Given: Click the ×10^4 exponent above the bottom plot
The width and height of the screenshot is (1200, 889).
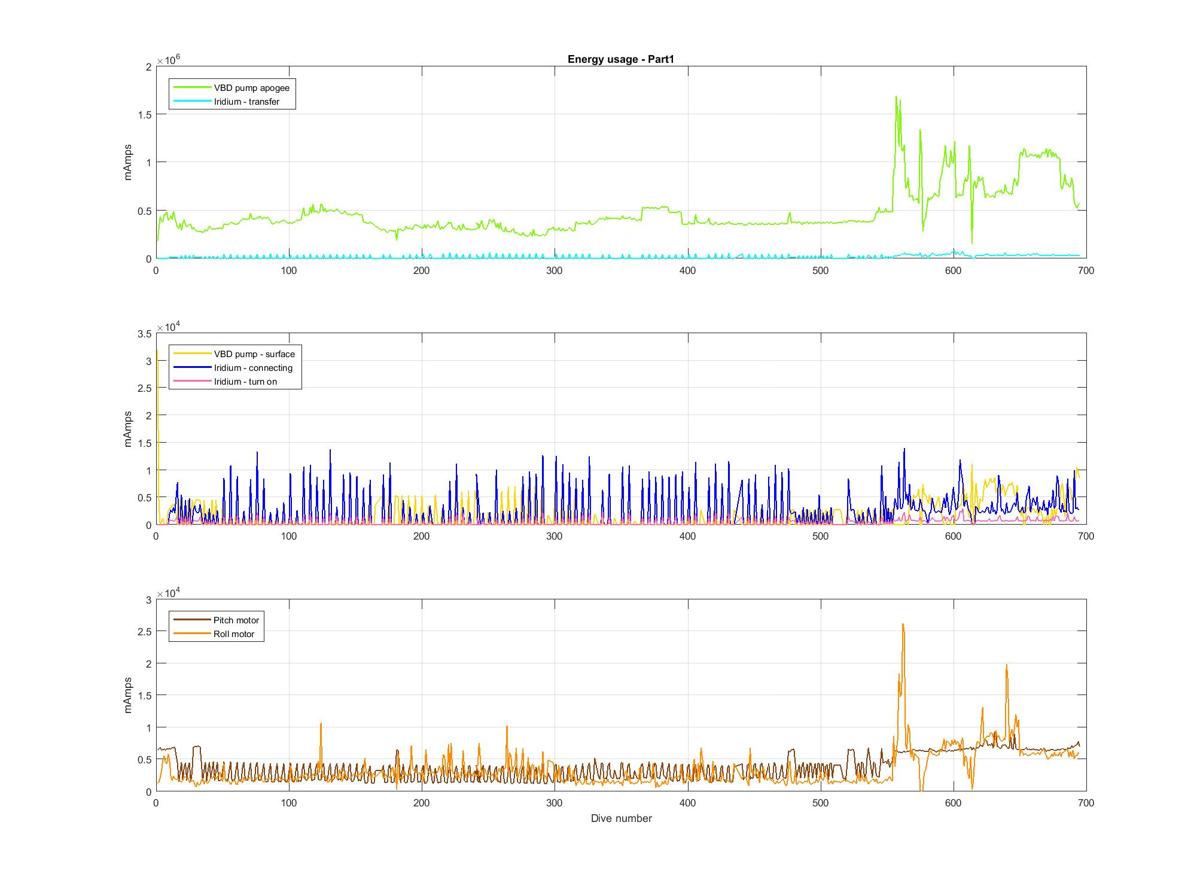Looking at the screenshot, I should pos(169,592).
